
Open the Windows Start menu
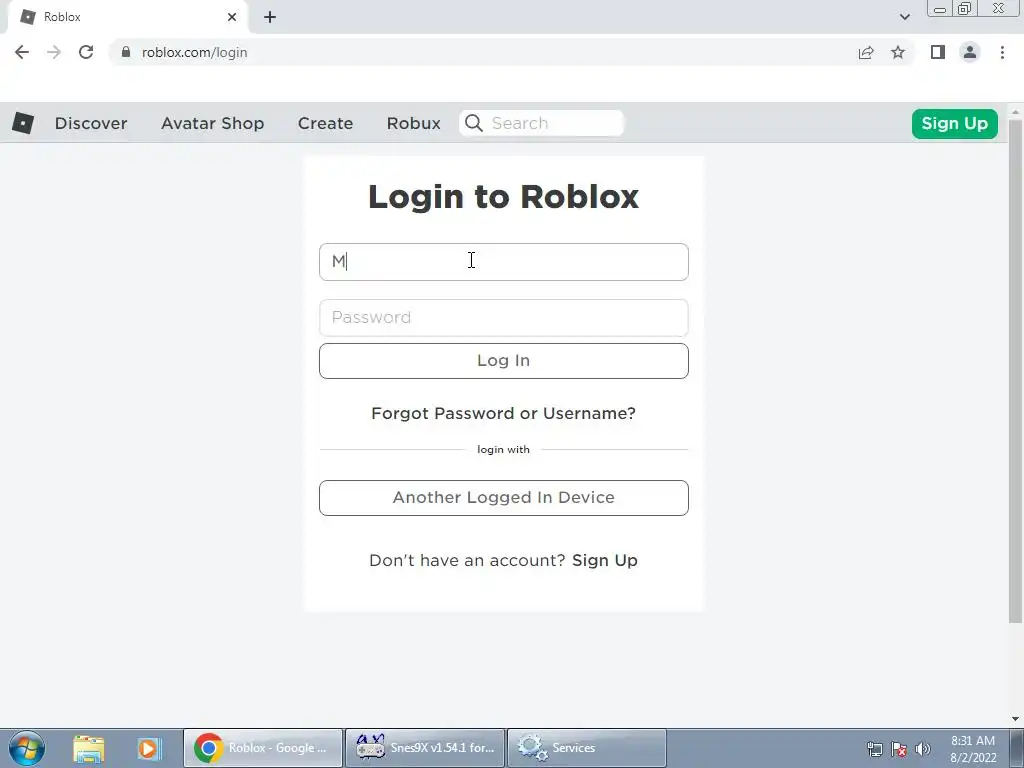tap(27, 748)
